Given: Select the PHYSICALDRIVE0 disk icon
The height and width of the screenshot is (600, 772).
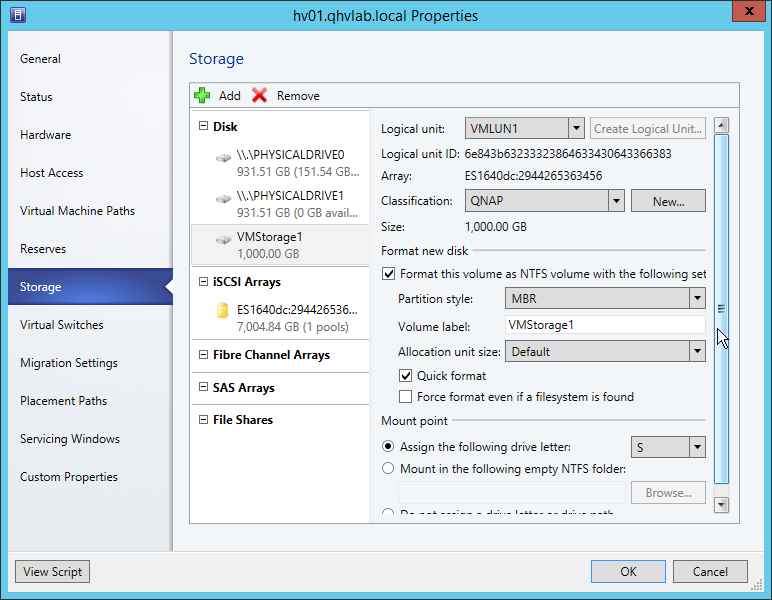Looking at the screenshot, I should (223, 158).
